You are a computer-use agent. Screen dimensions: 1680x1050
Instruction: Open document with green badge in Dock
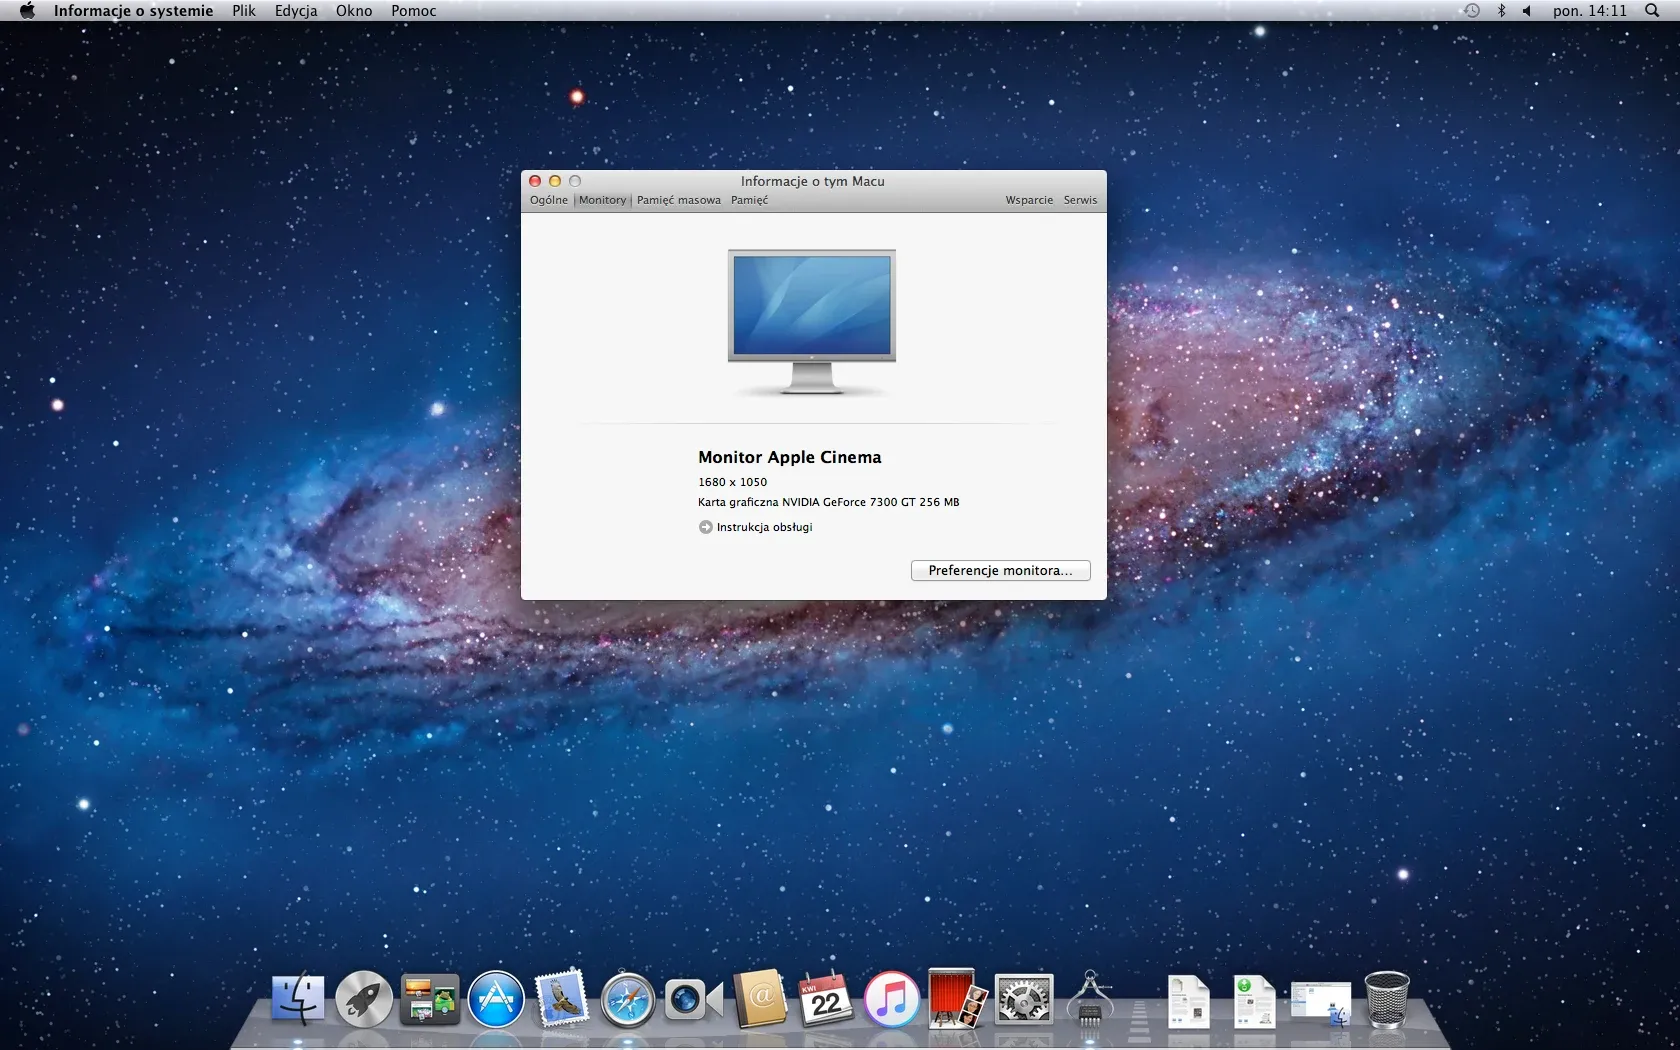tap(1254, 1001)
